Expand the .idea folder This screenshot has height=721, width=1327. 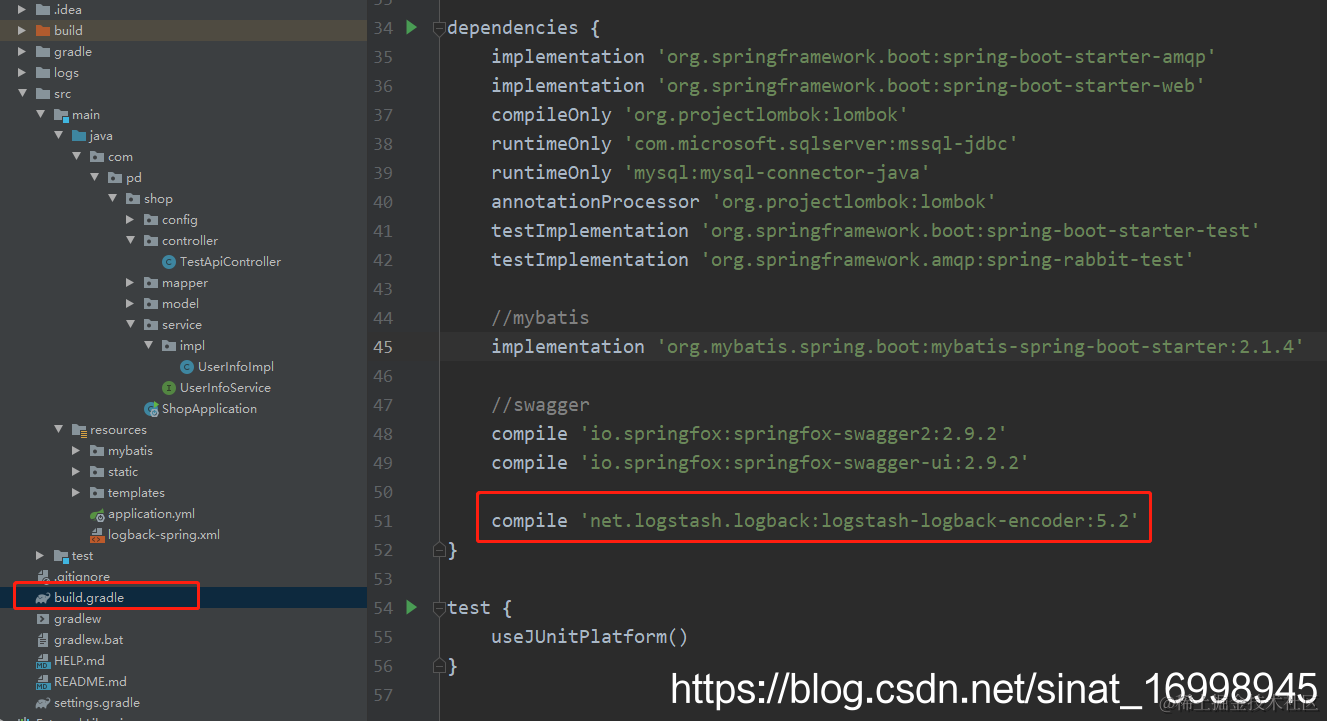point(23,10)
